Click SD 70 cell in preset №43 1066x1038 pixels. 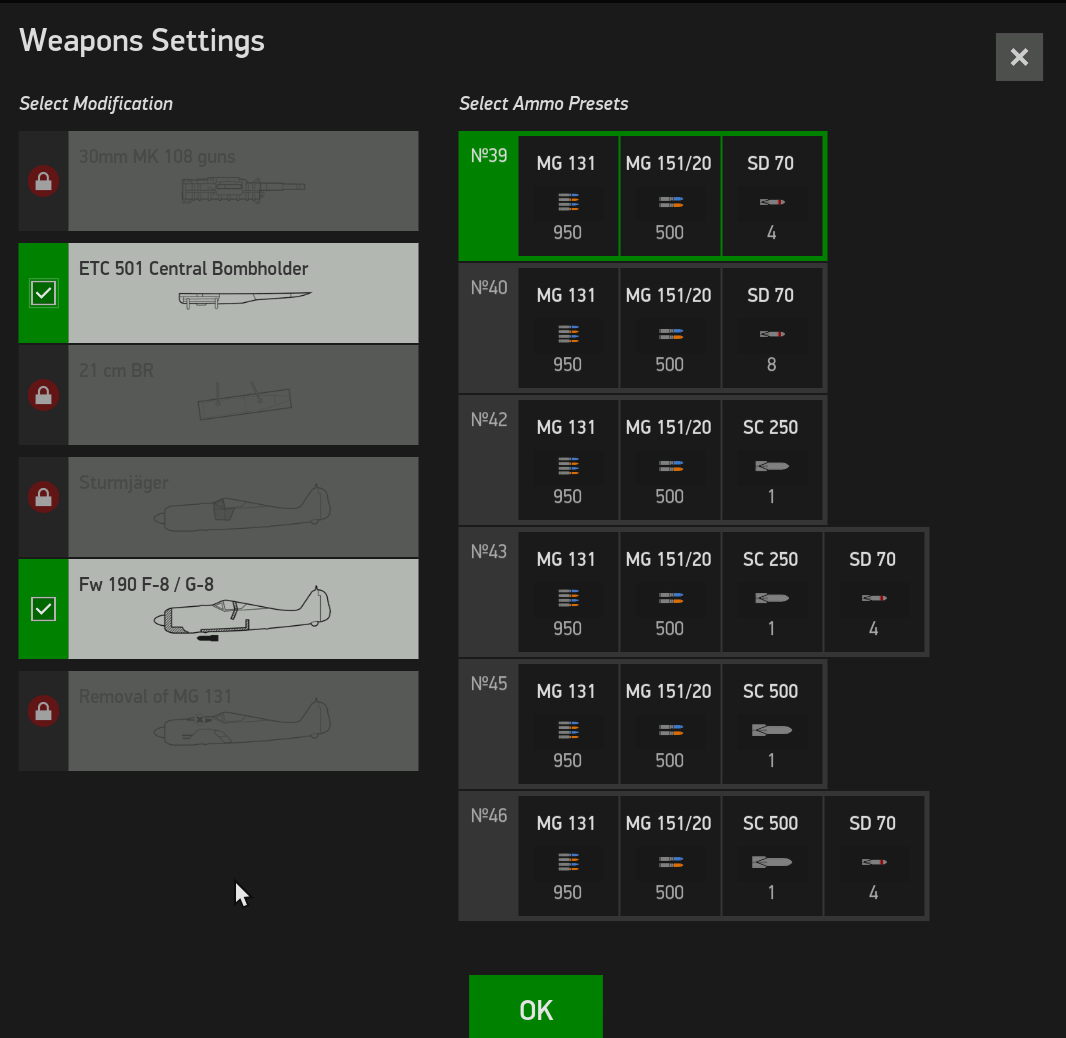click(x=874, y=592)
